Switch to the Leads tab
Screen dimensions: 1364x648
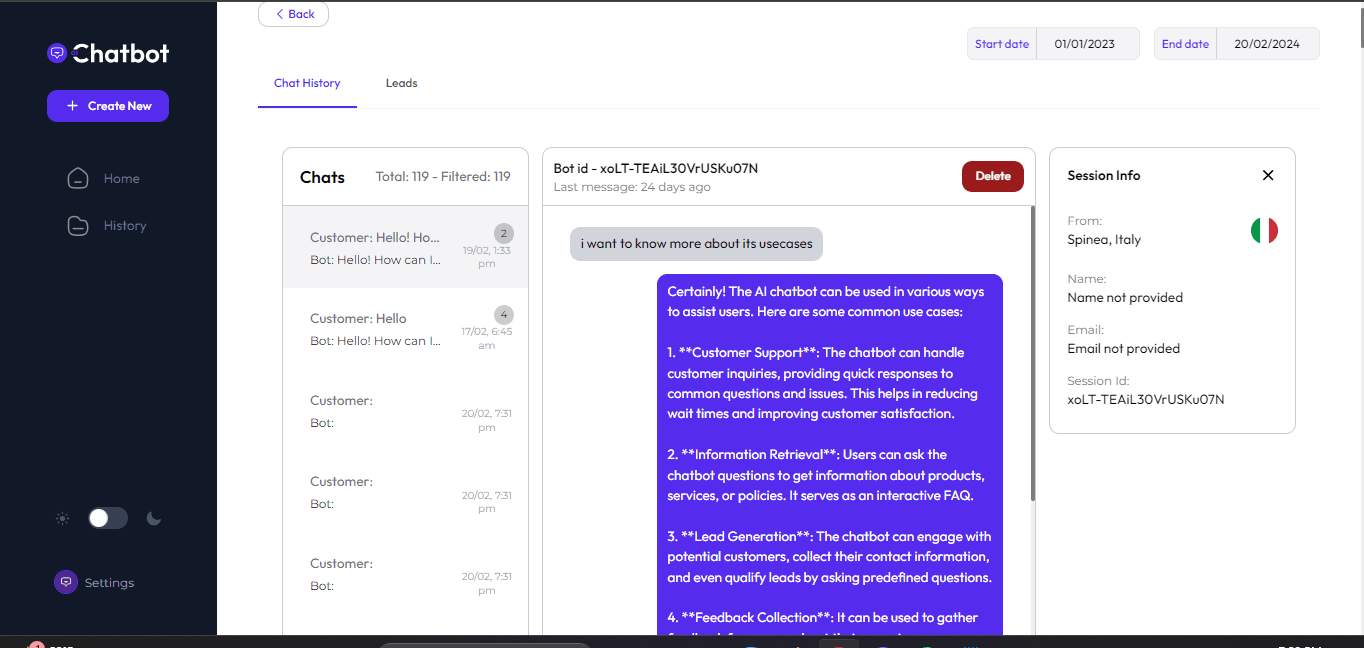click(401, 83)
